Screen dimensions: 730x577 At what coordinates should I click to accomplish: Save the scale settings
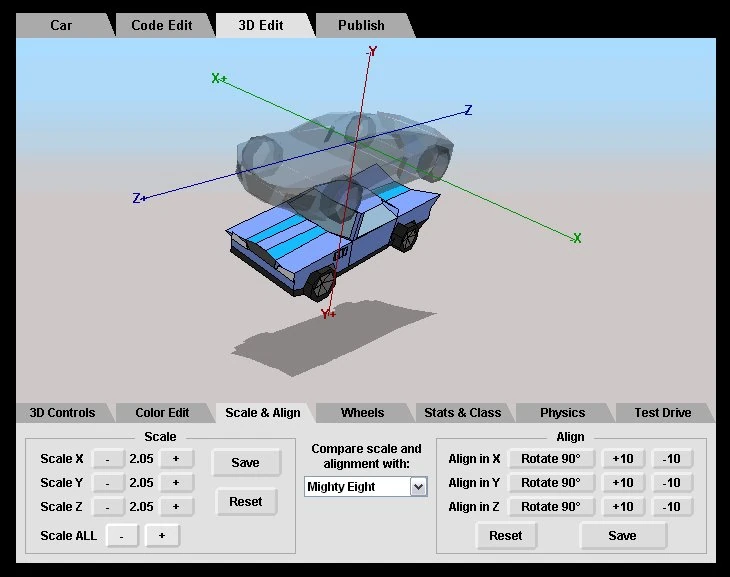(245, 462)
